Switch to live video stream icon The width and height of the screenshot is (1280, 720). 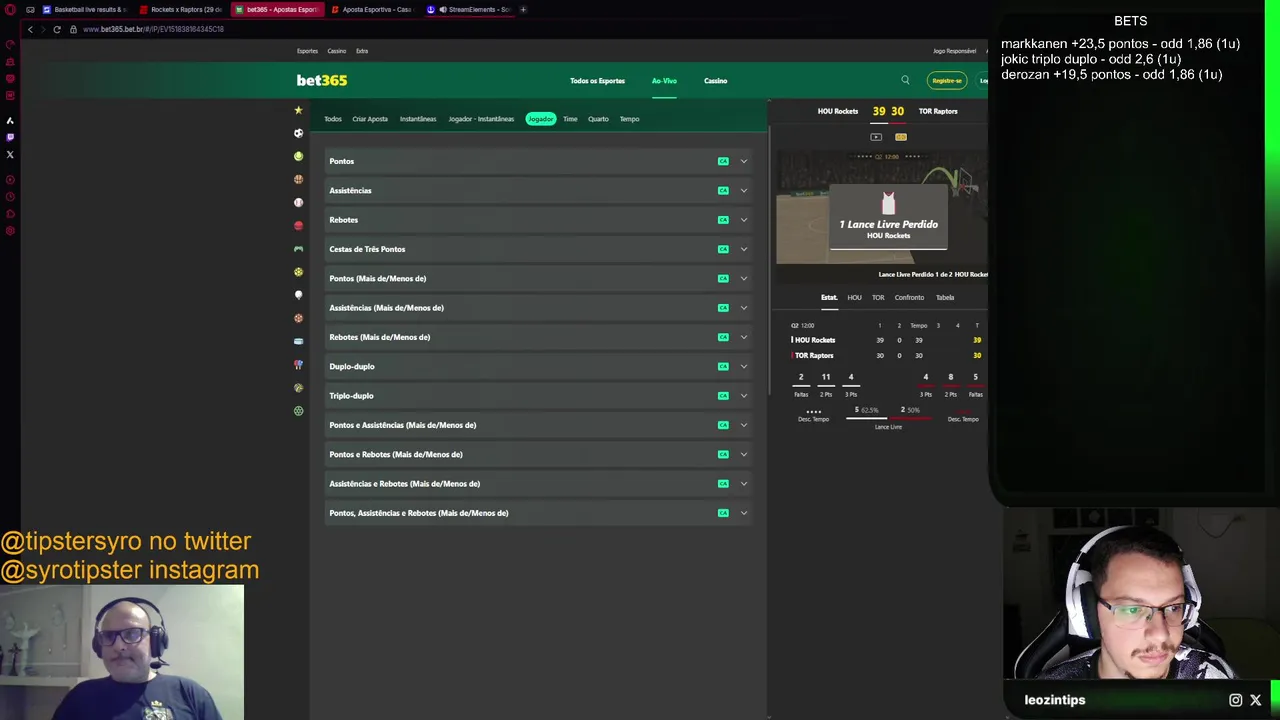coord(876,137)
